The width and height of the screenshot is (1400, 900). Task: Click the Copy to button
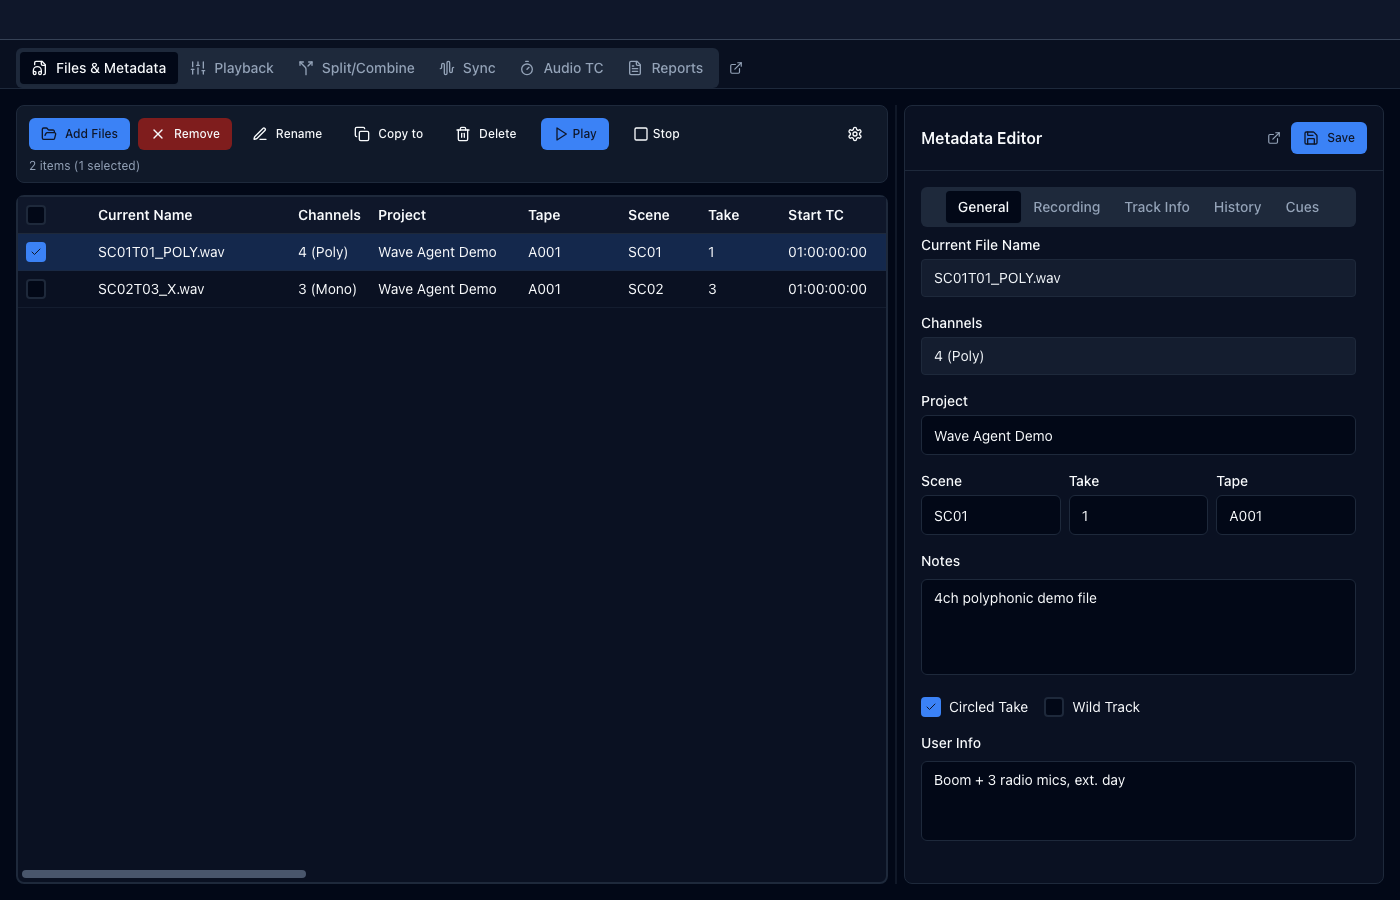389,134
